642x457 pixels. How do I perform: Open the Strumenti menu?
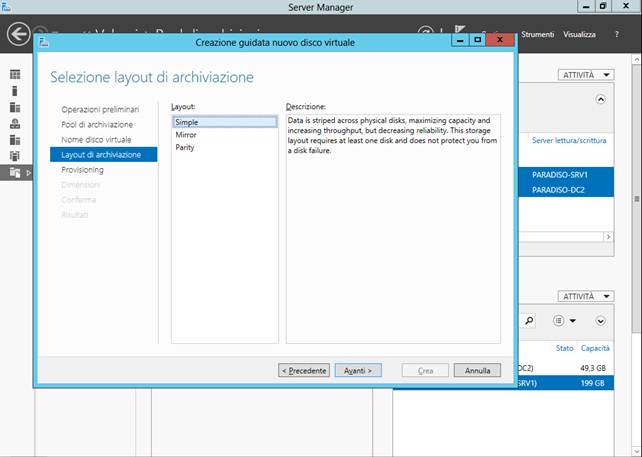537,34
